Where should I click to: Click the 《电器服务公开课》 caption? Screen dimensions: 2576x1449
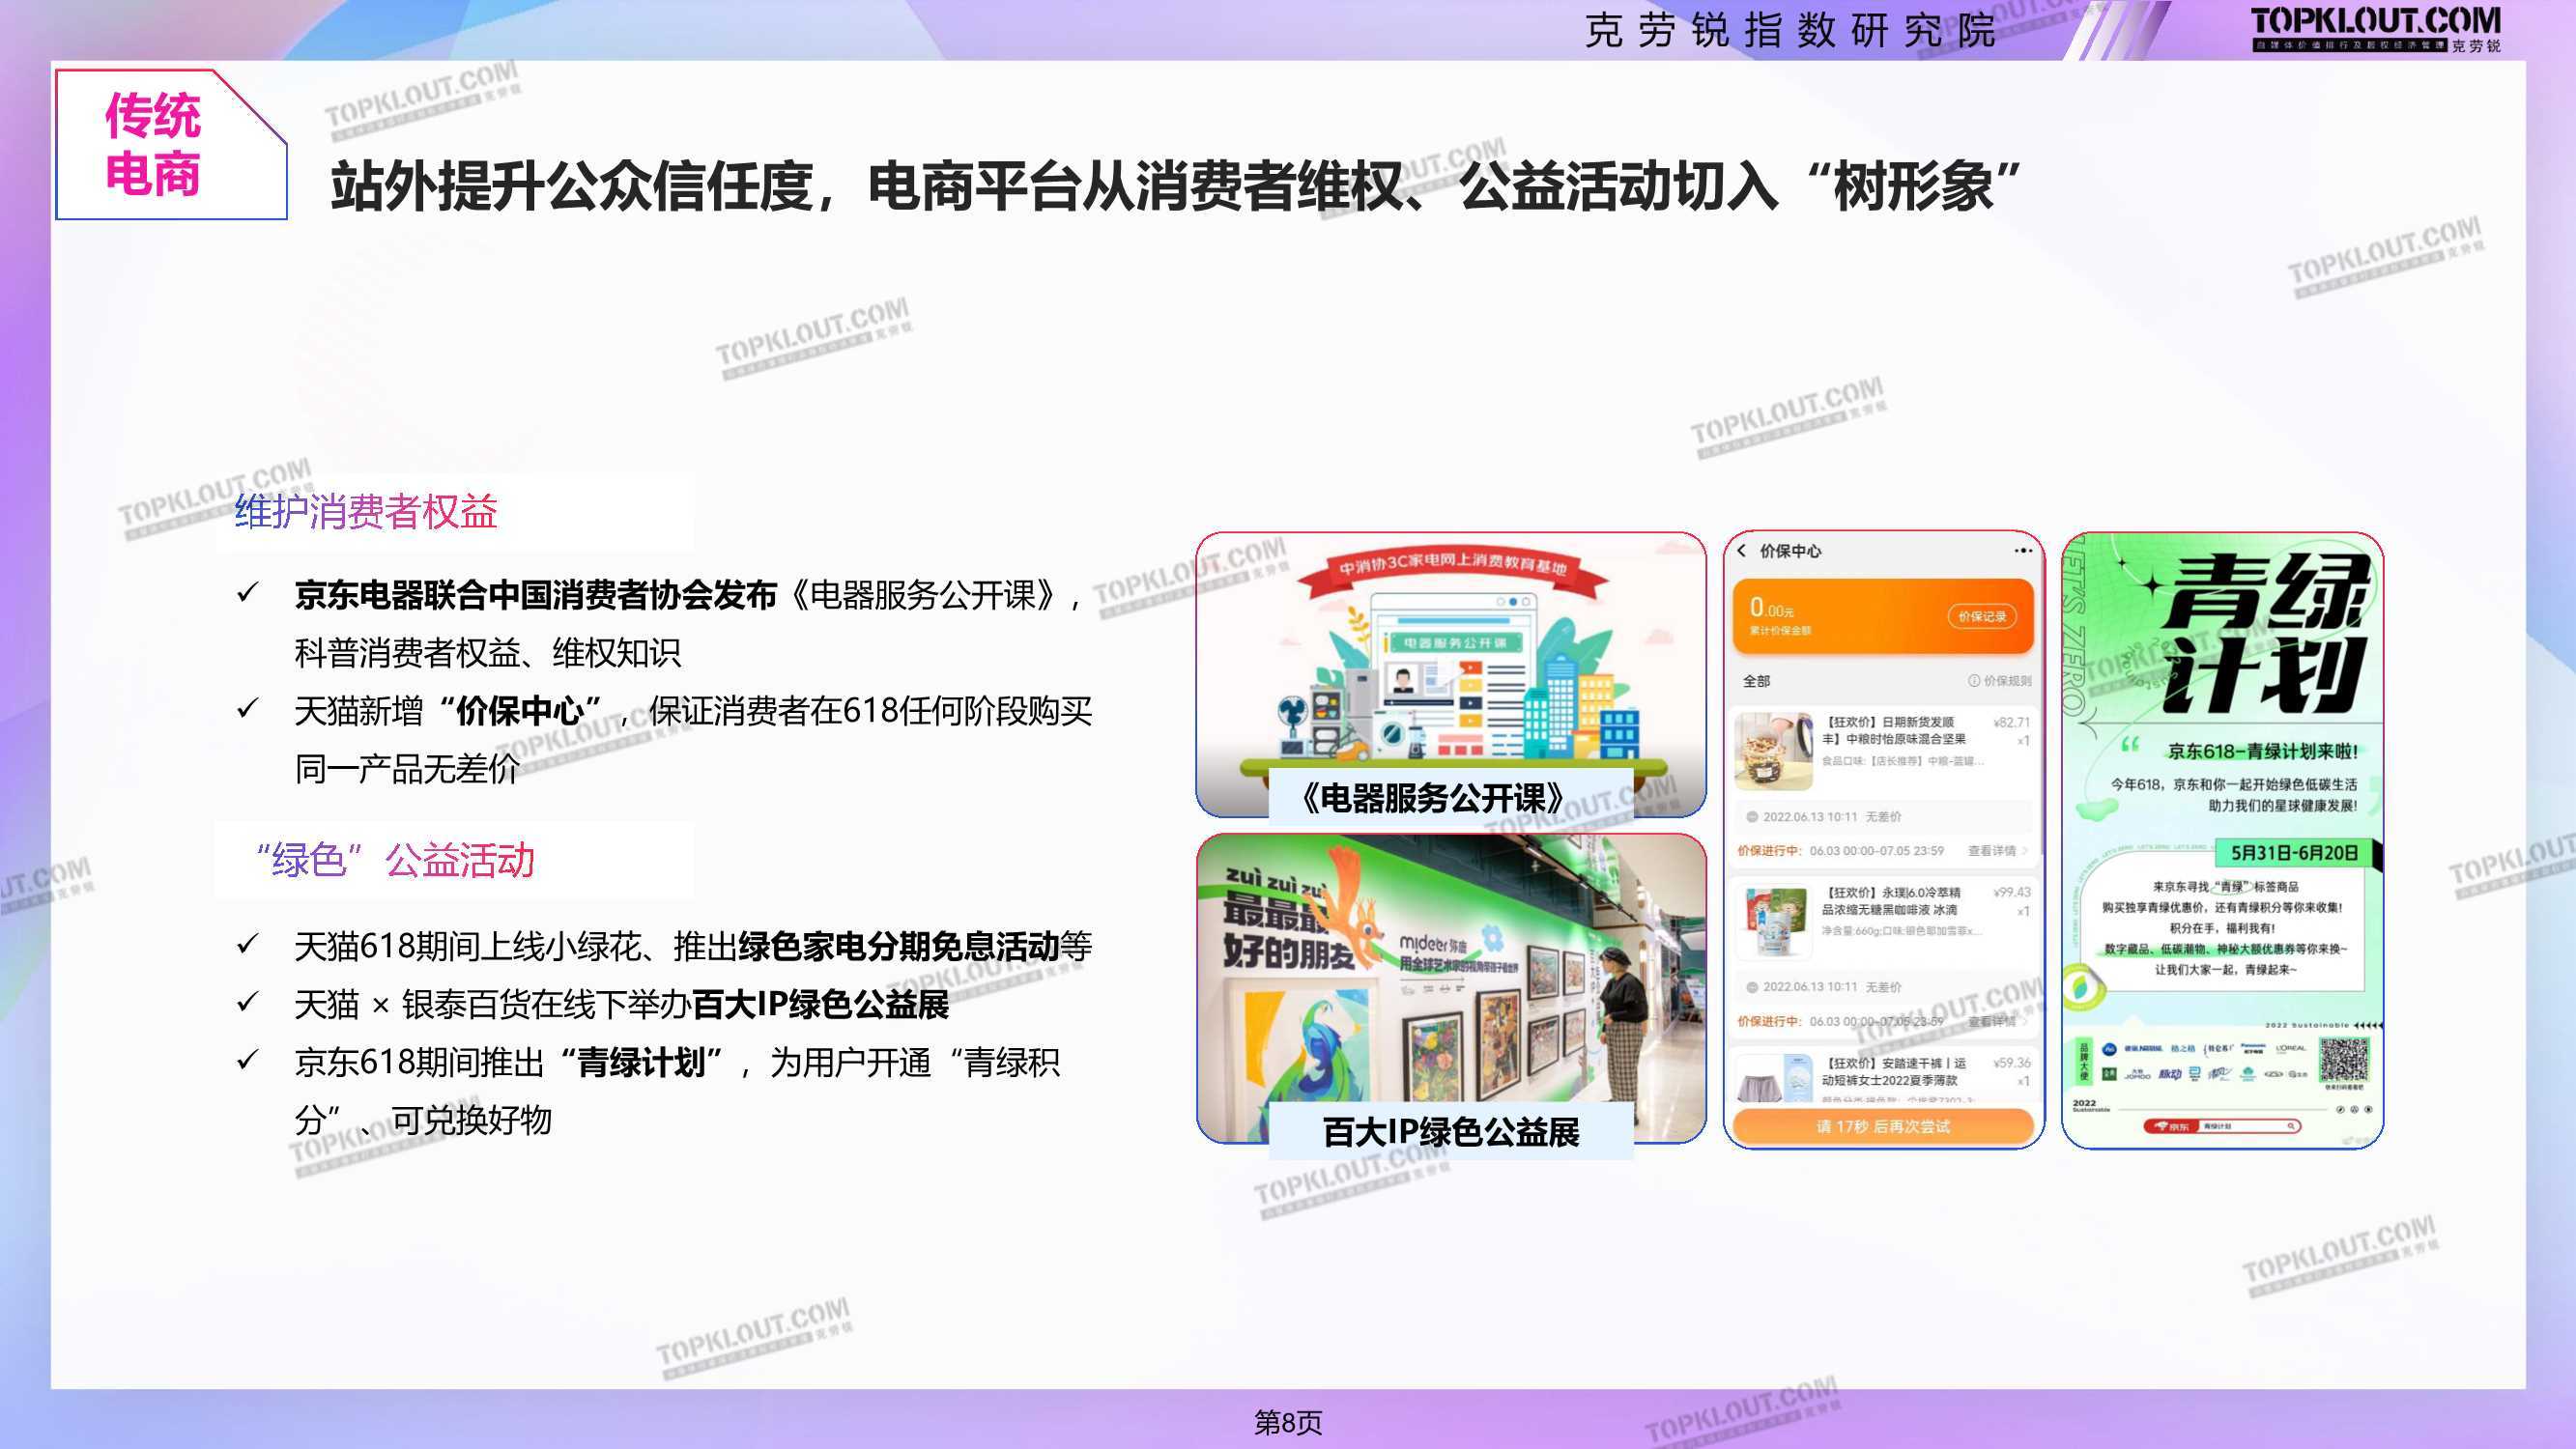(1433, 798)
